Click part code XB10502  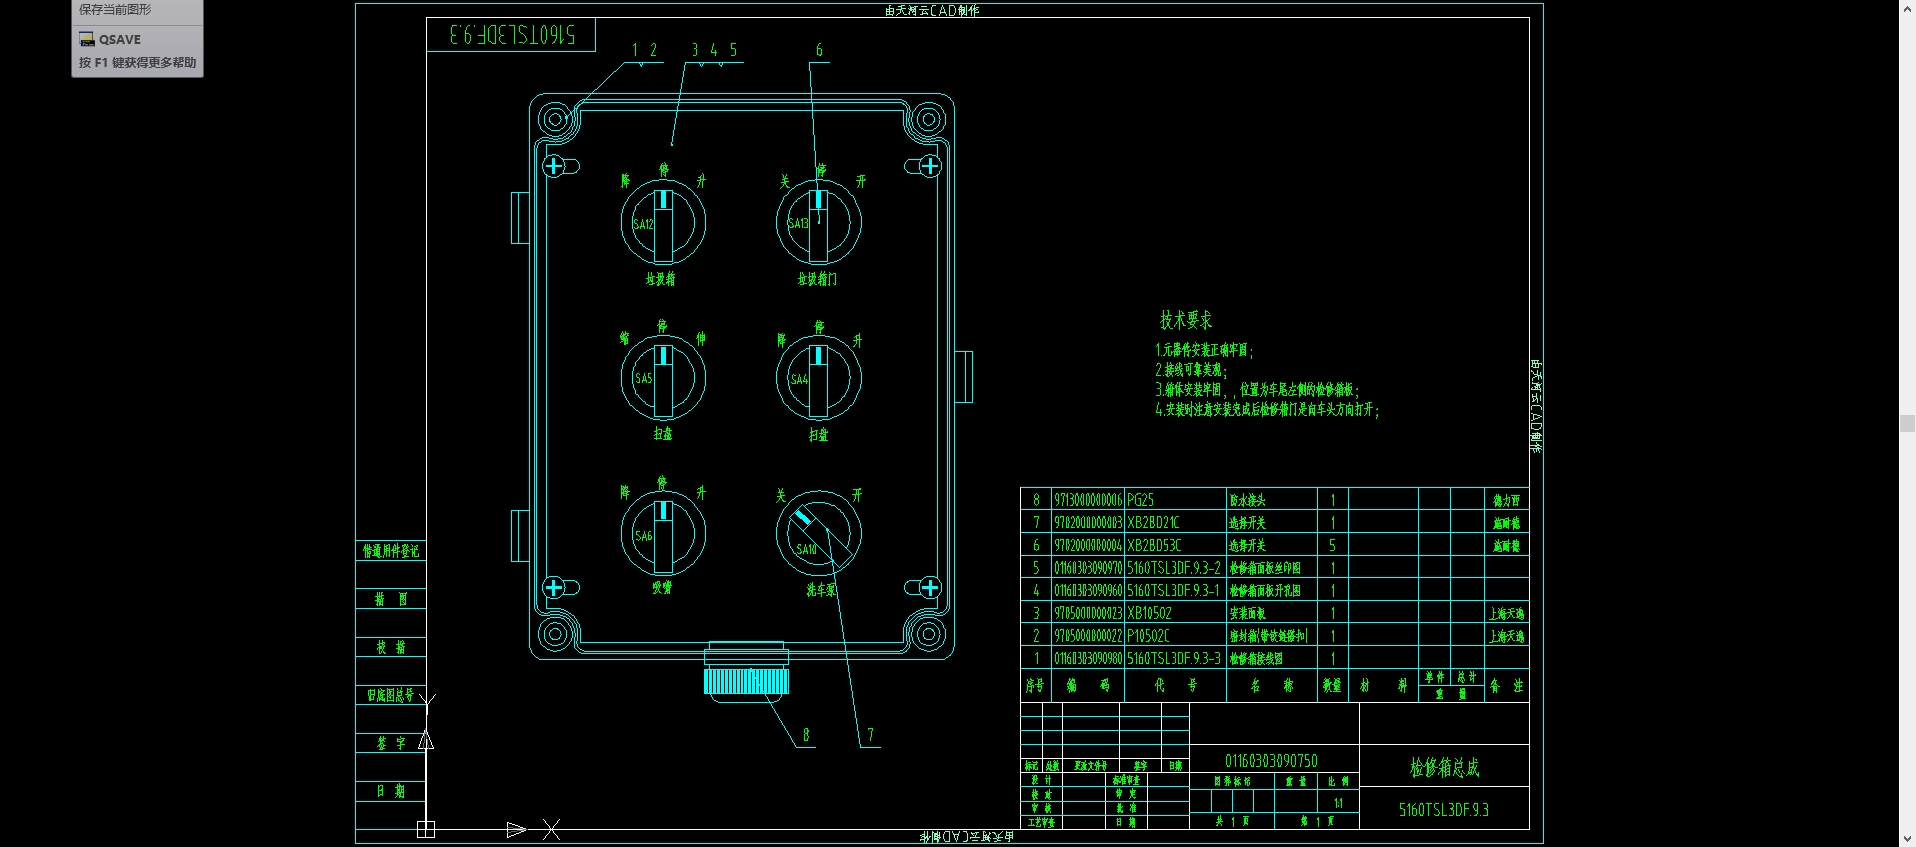click(x=1149, y=613)
